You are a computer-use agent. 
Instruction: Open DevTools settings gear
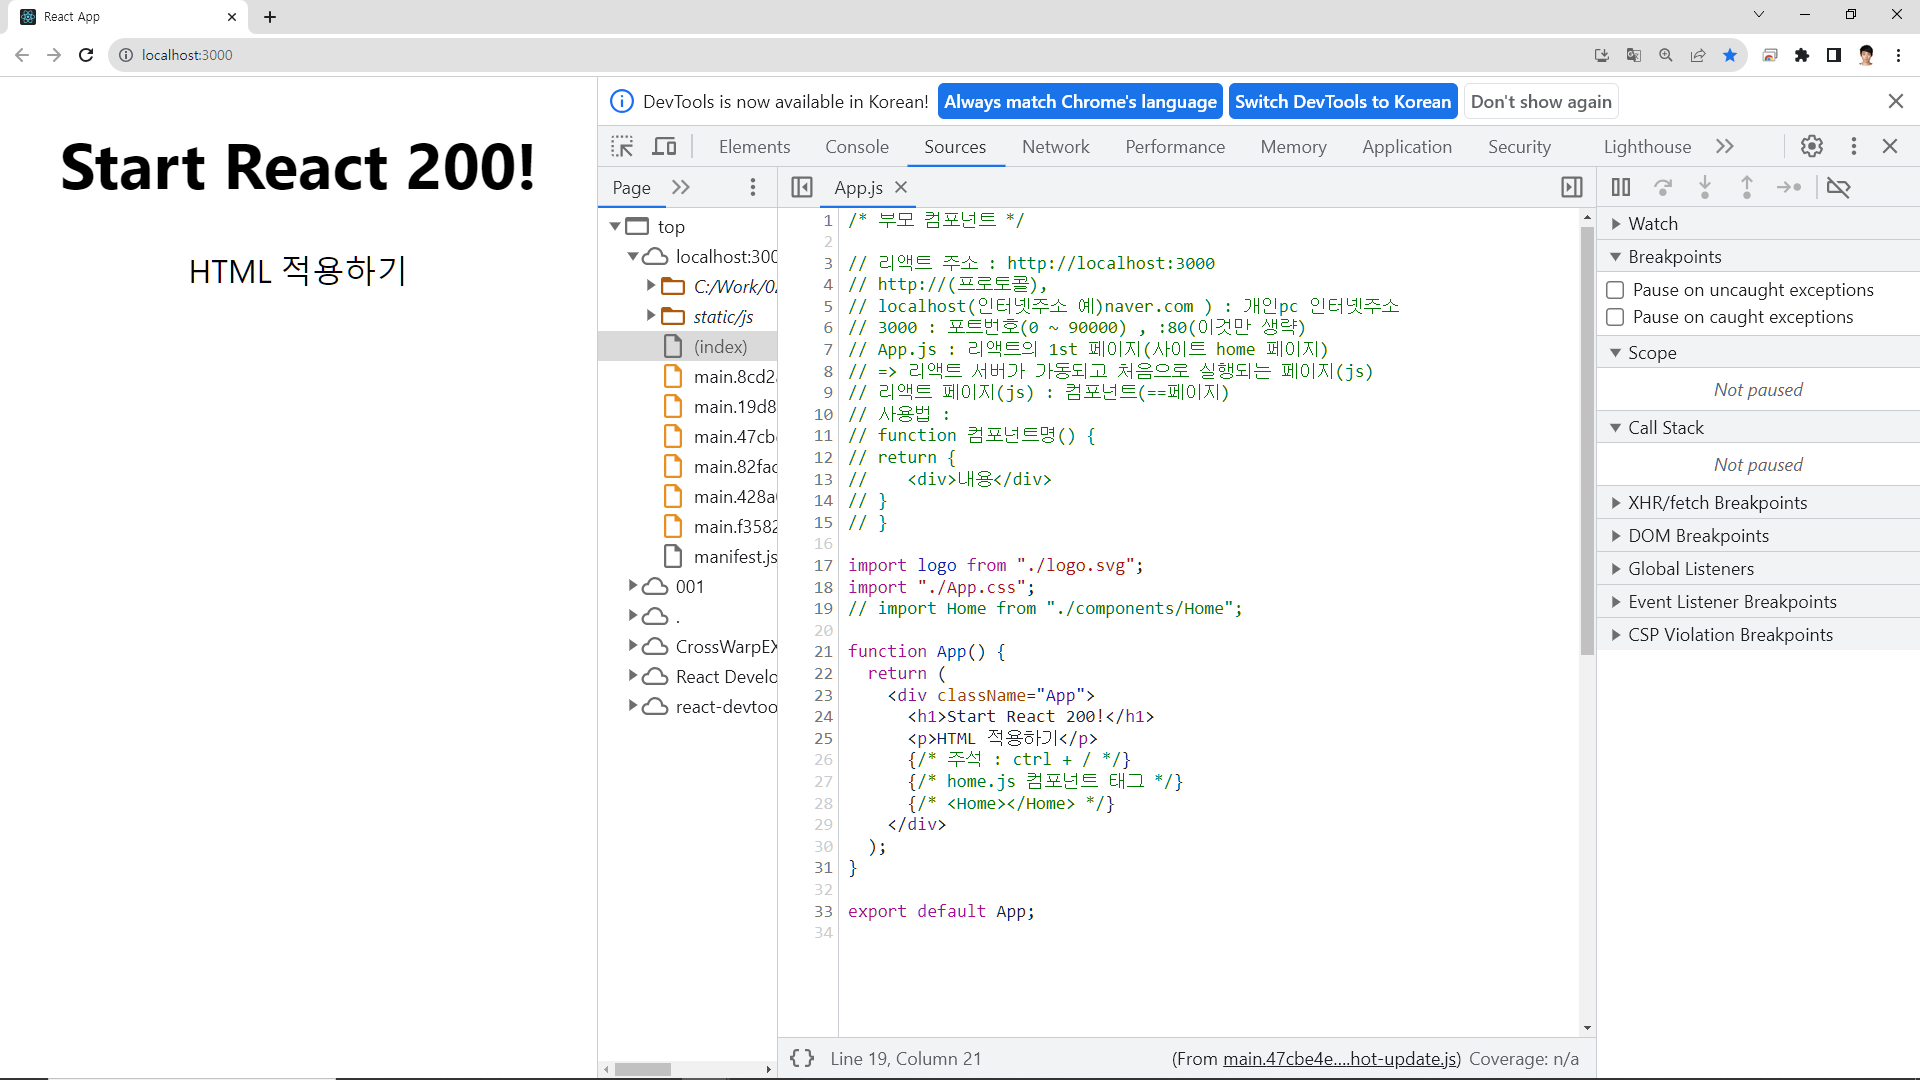point(1811,146)
